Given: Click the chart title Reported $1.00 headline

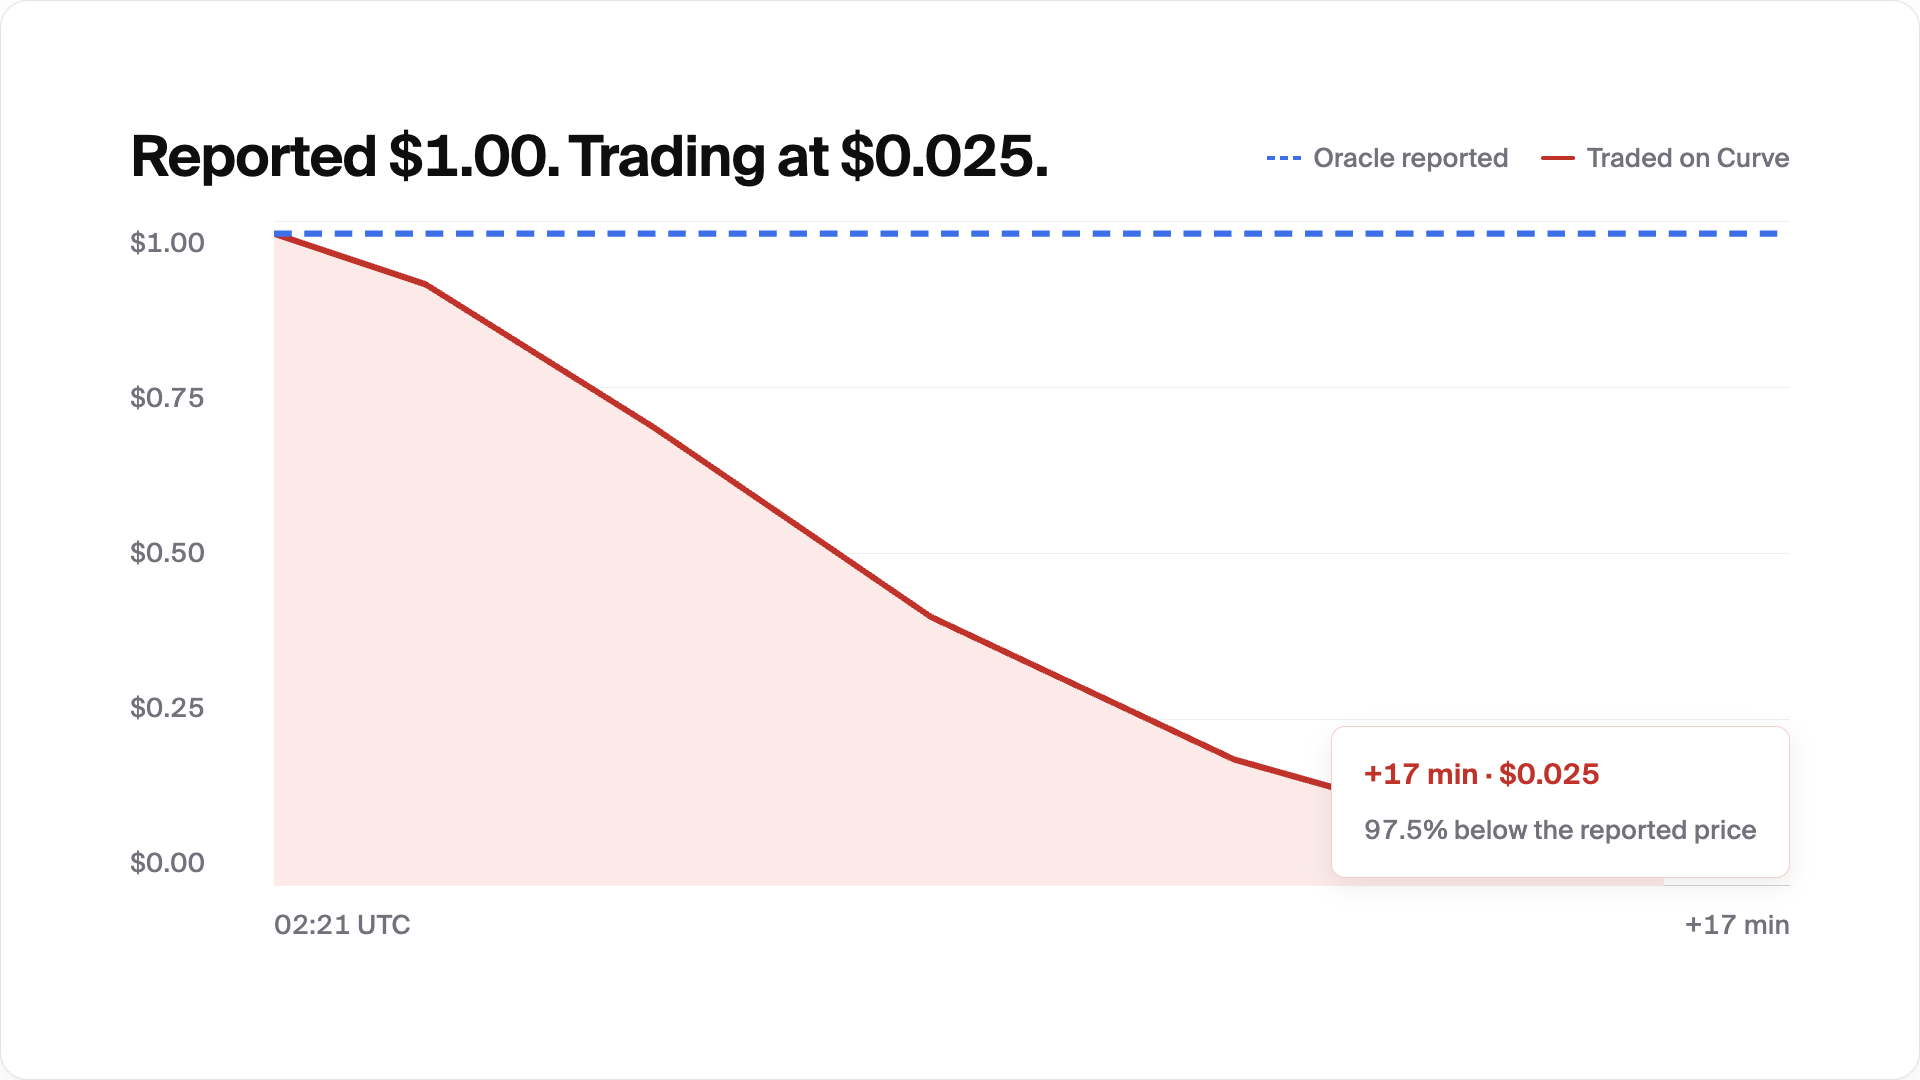Looking at the screenshot, I should 590,157.
